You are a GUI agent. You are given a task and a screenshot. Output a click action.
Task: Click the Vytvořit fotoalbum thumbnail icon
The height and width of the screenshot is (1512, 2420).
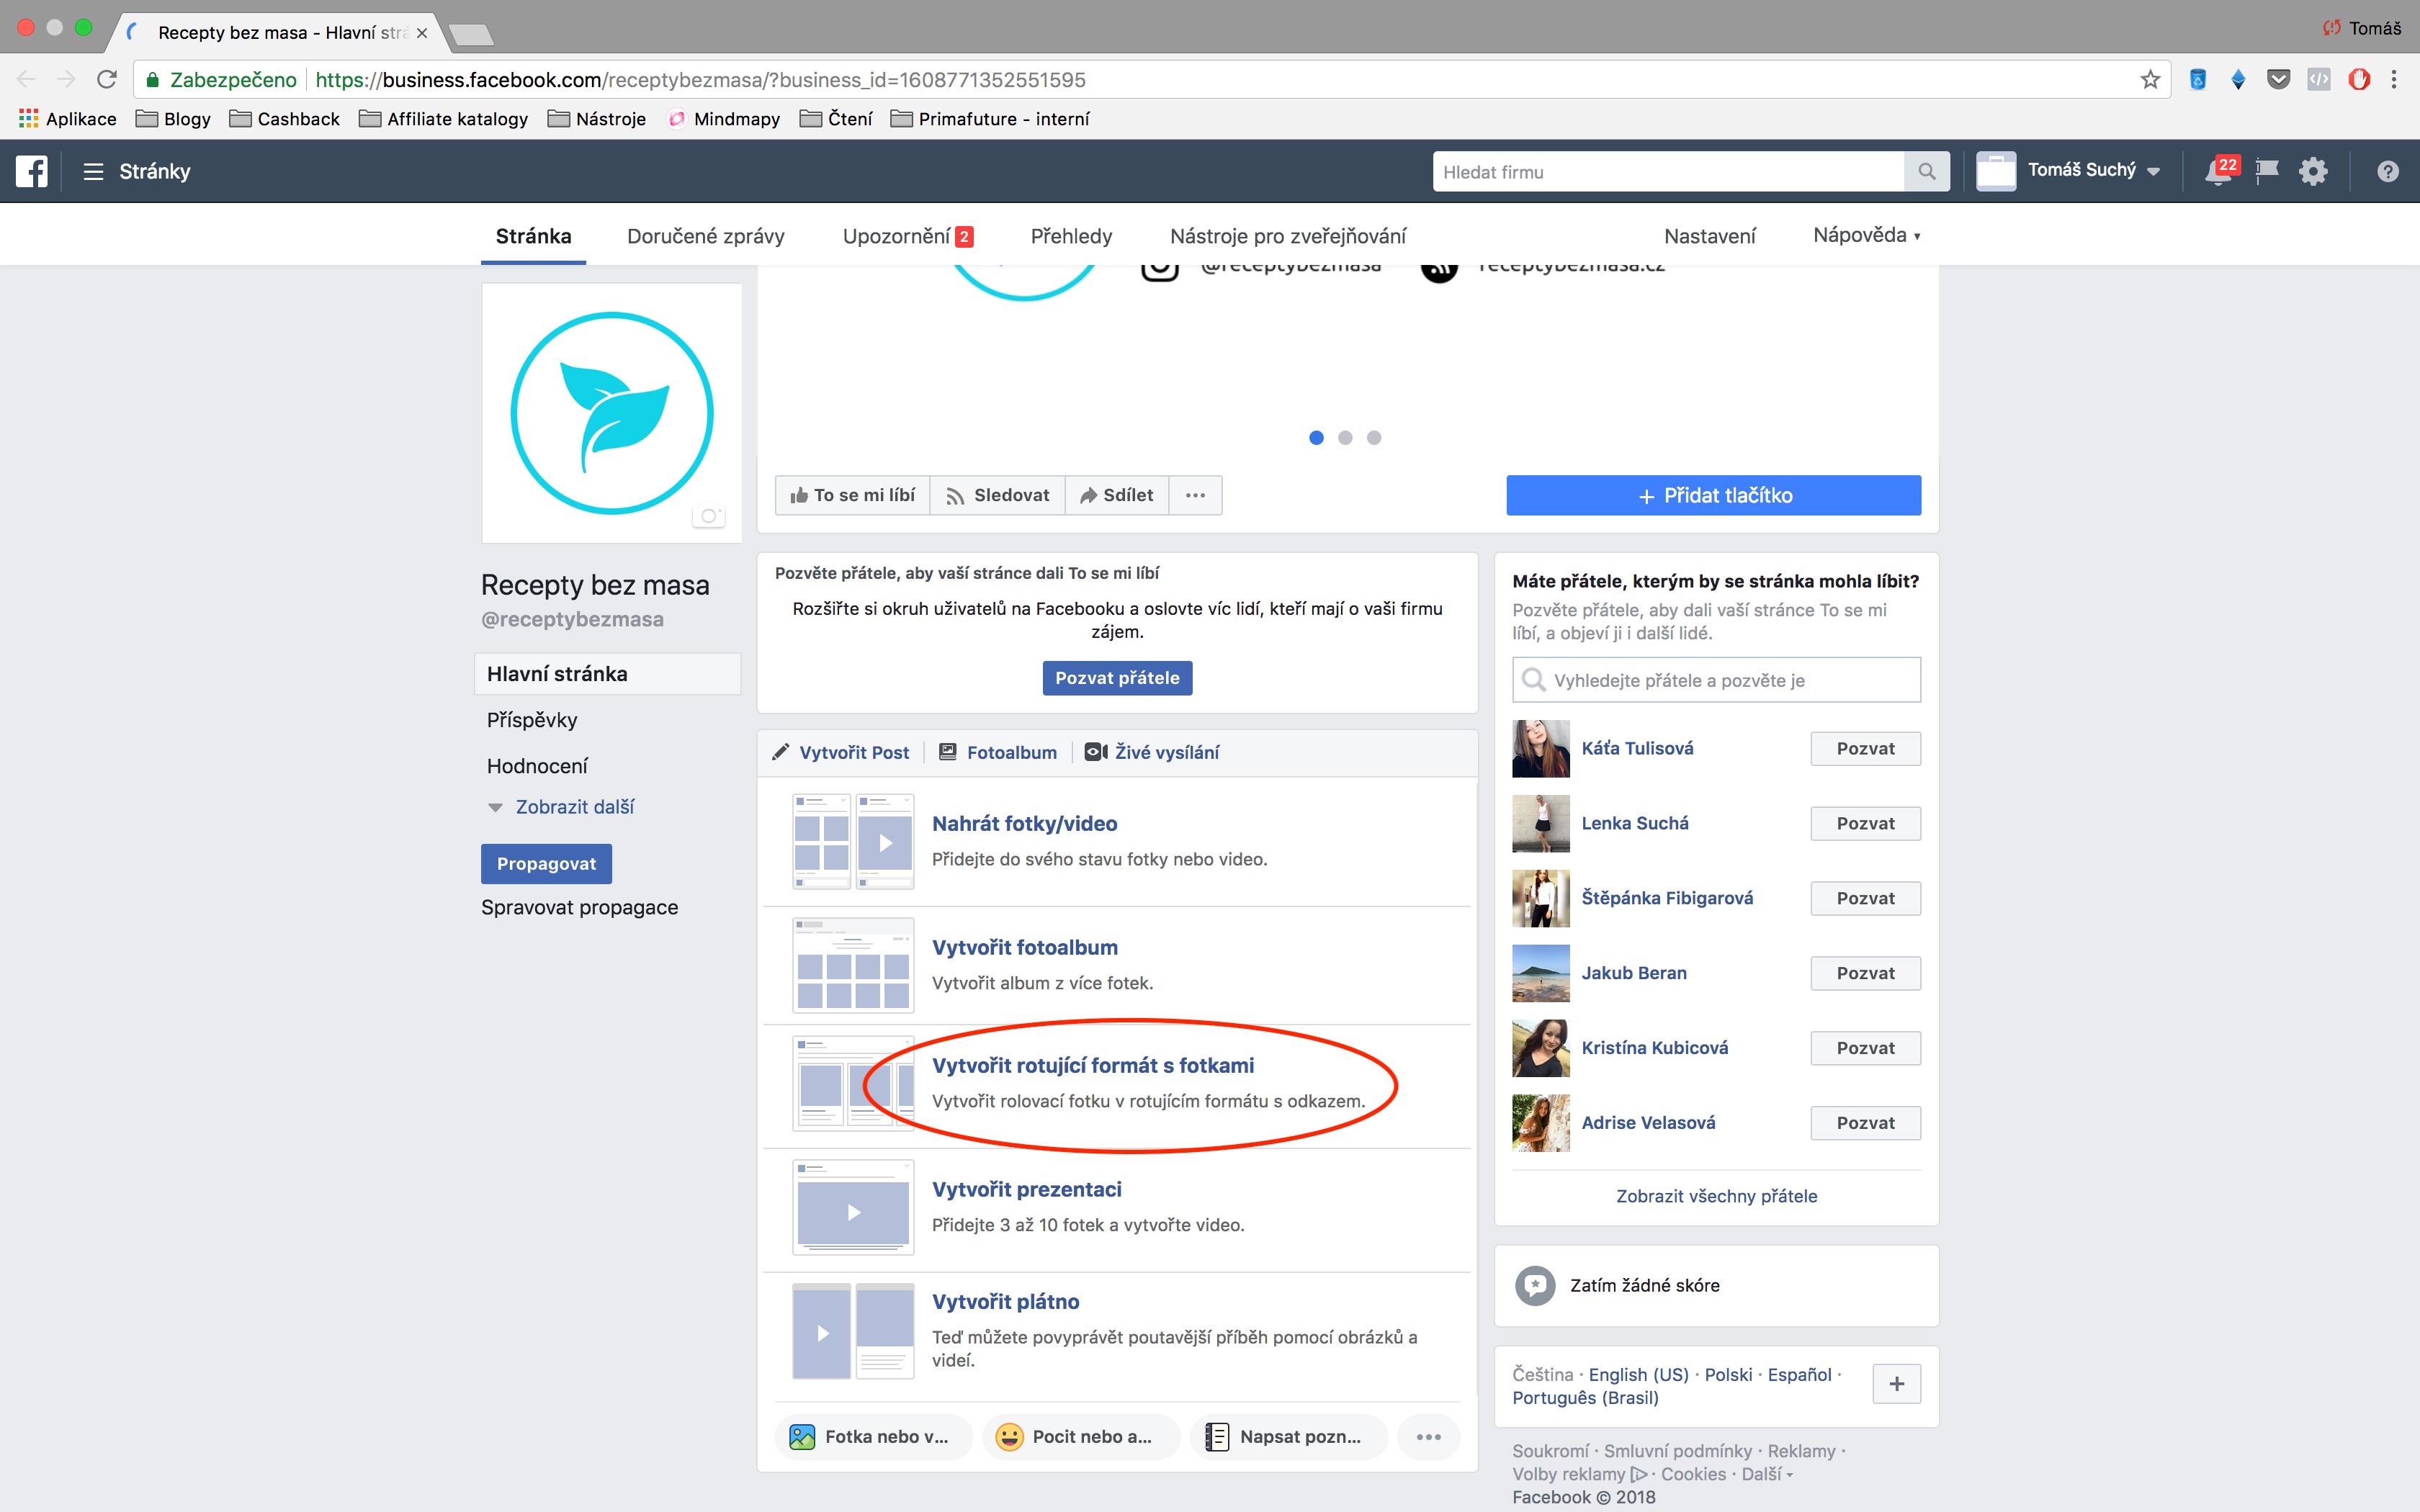click(x=853, y=965)
